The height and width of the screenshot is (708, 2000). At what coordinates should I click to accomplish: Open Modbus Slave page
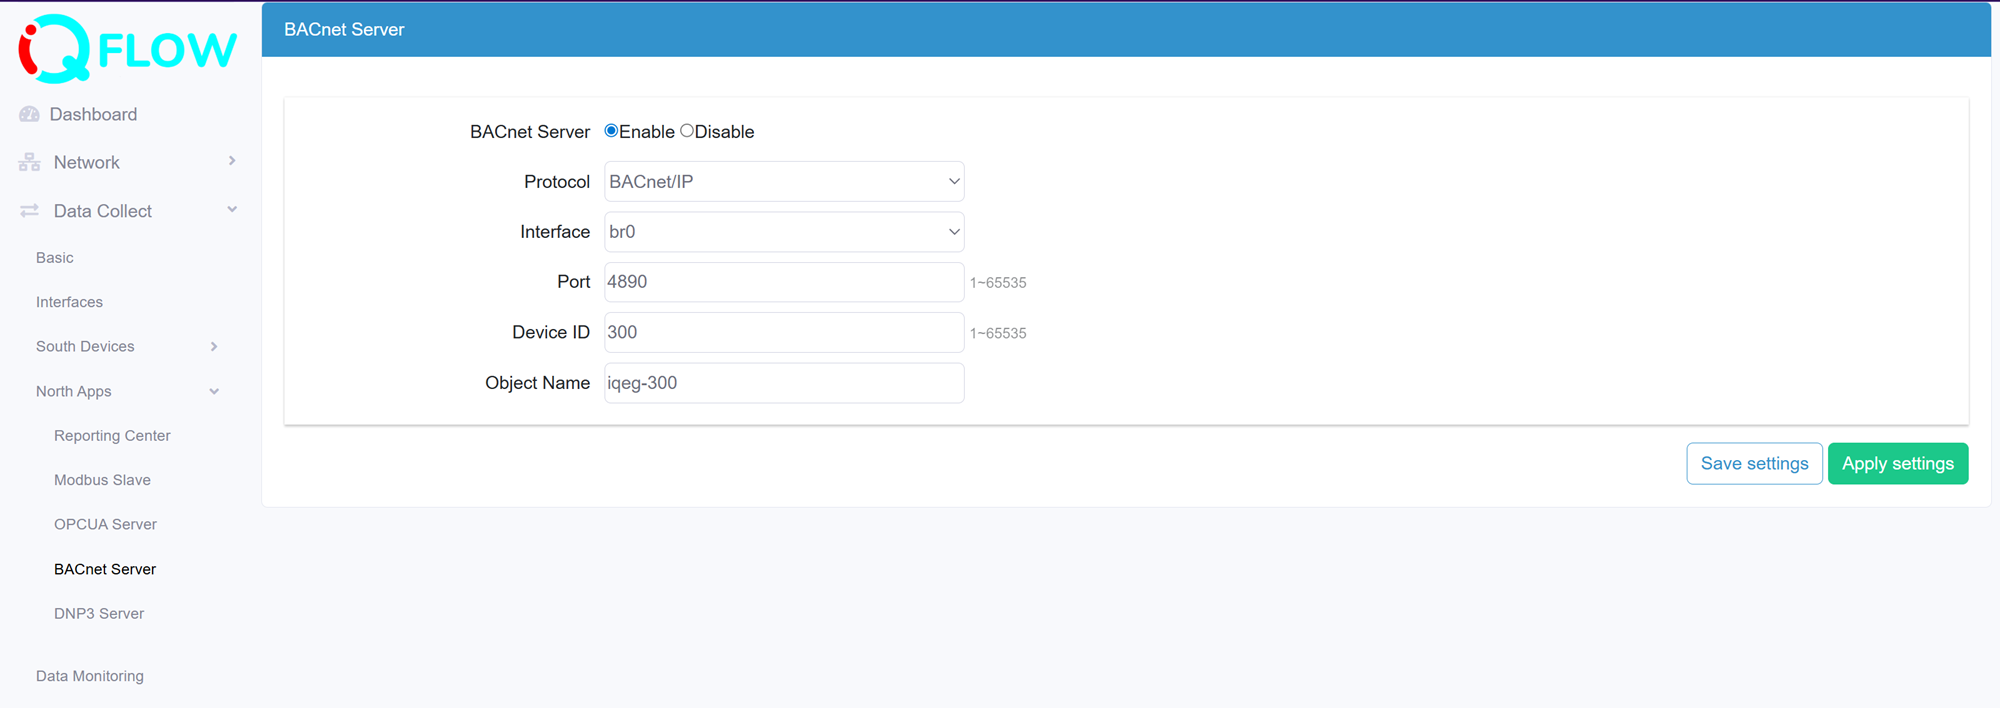pyautogui.click(x=102, y=480)
